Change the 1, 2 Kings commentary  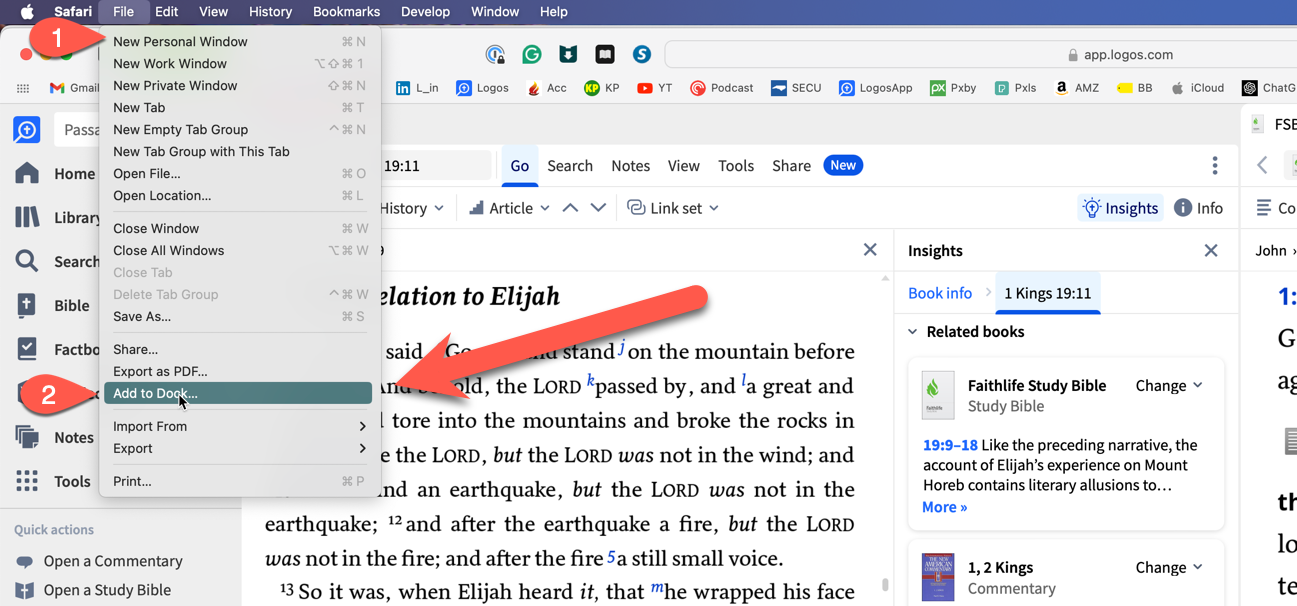tap(1169, 568)
